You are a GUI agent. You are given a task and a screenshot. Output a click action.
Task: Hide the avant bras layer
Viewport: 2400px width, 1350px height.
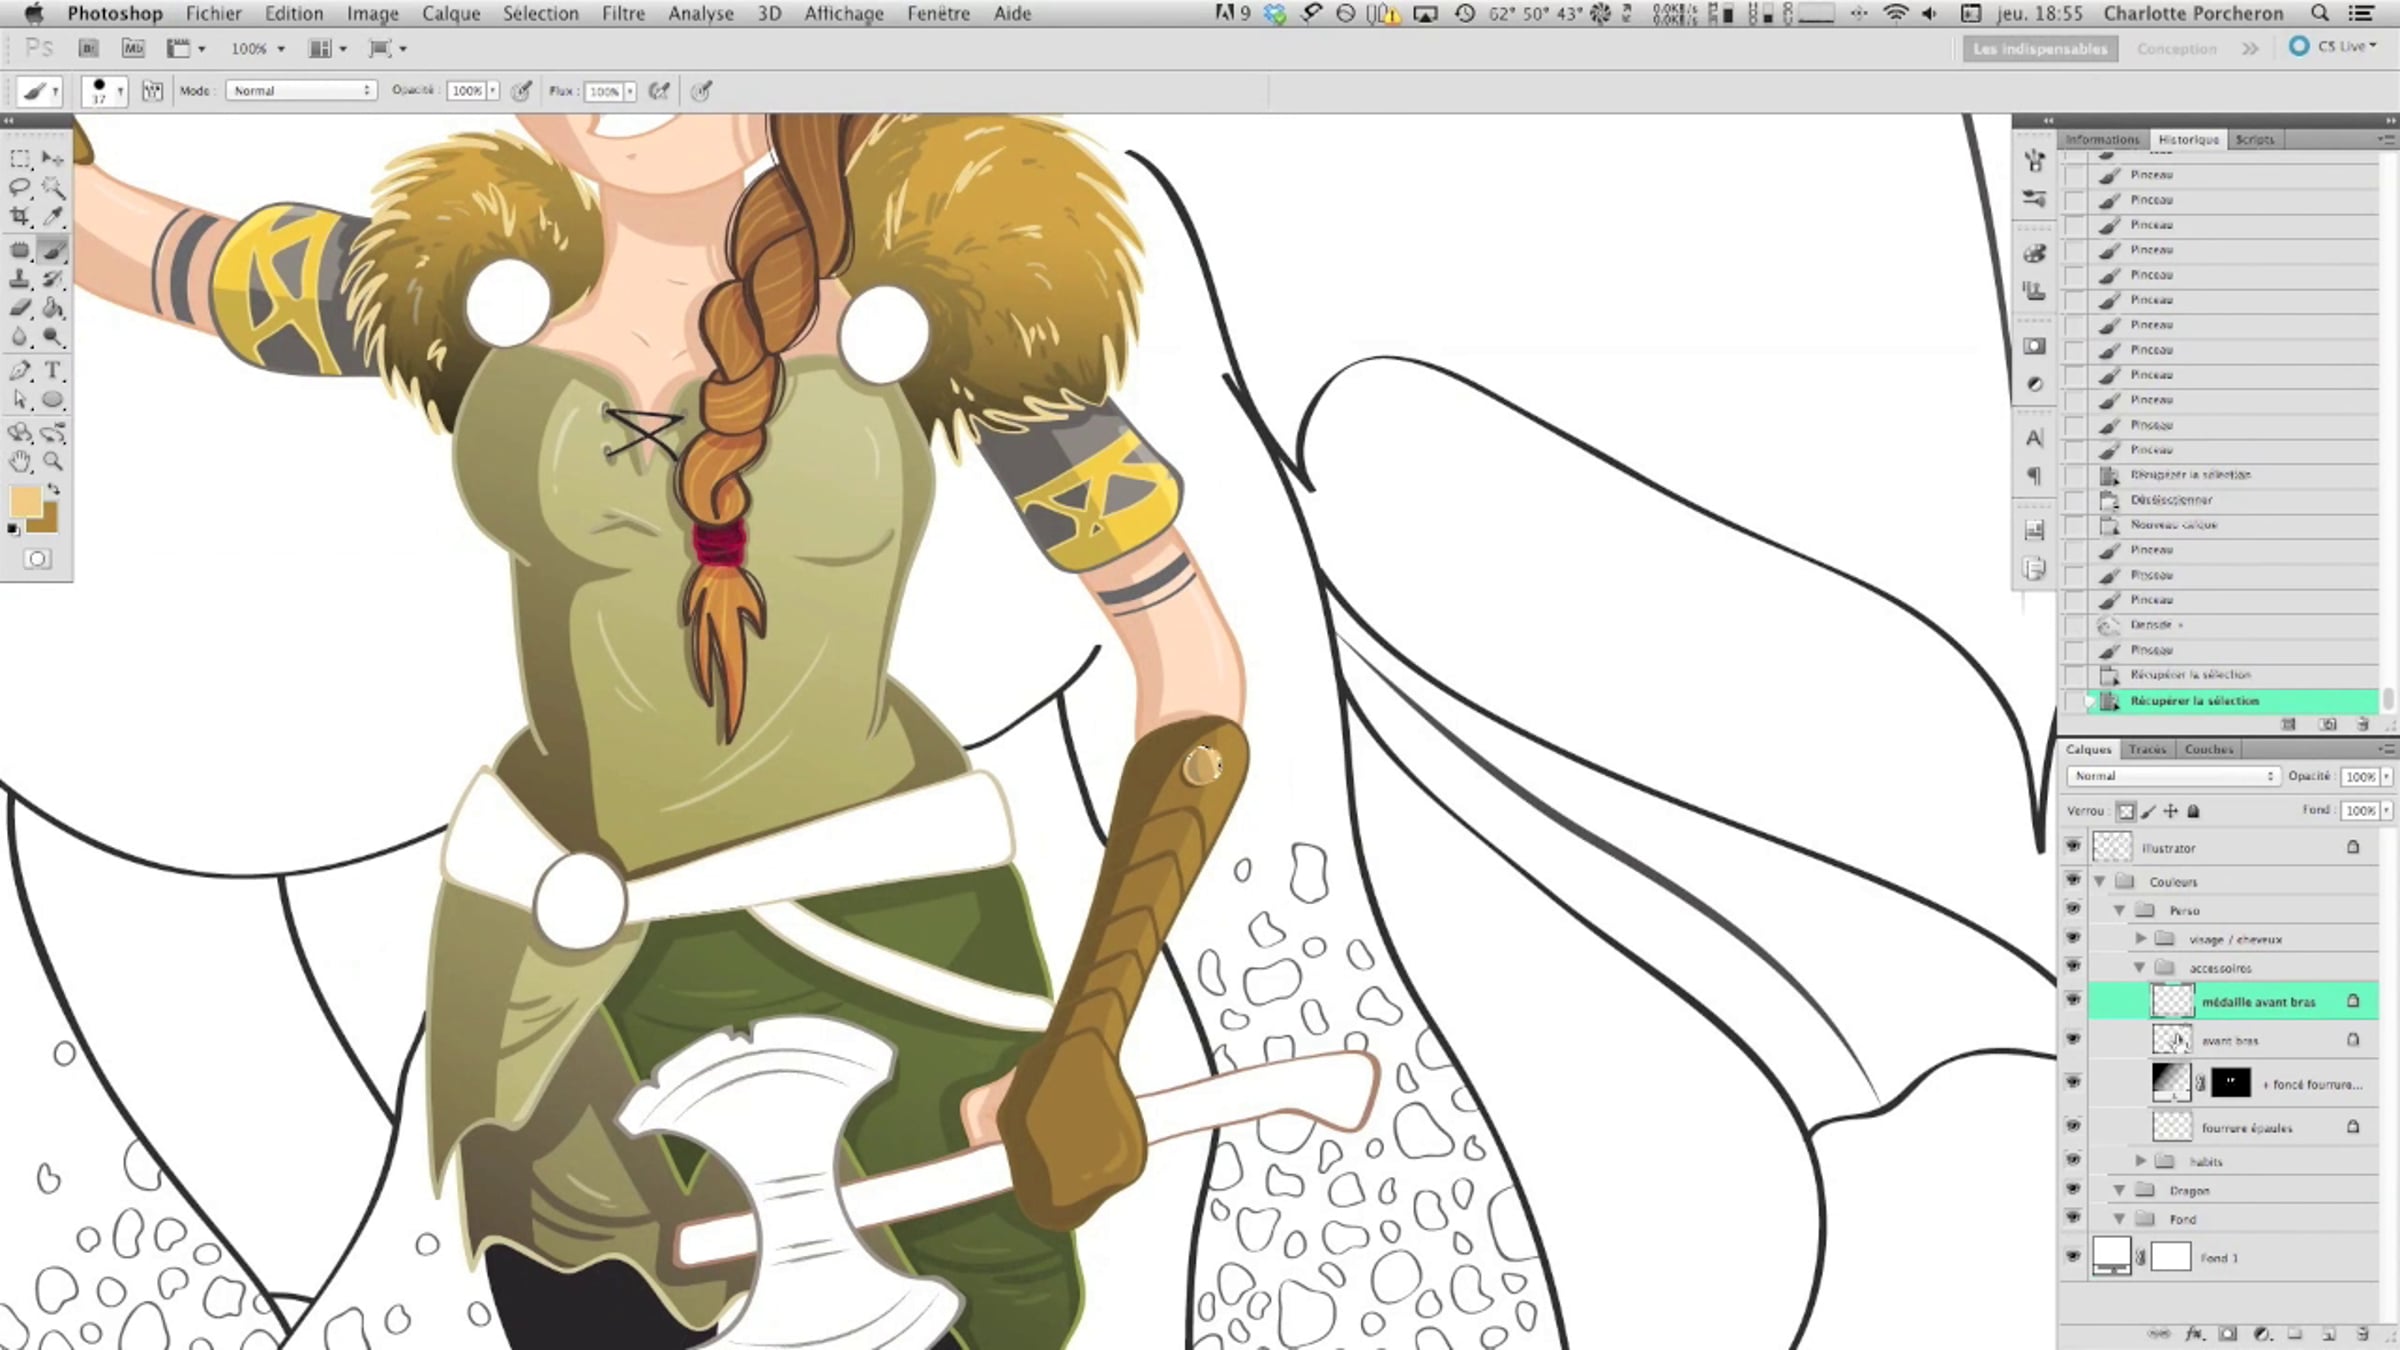point(2073,1039)
